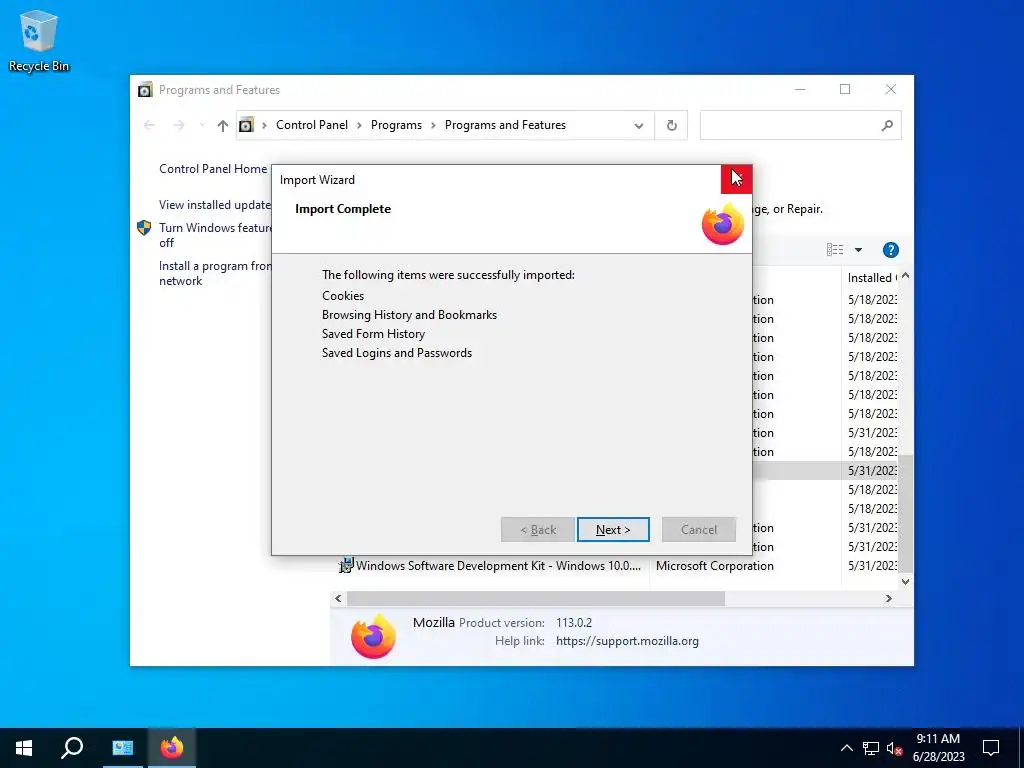This screenshot has width=1024, height=768.
Task: Open Turn Windows features on or off
Action: [x=215, y=235]
